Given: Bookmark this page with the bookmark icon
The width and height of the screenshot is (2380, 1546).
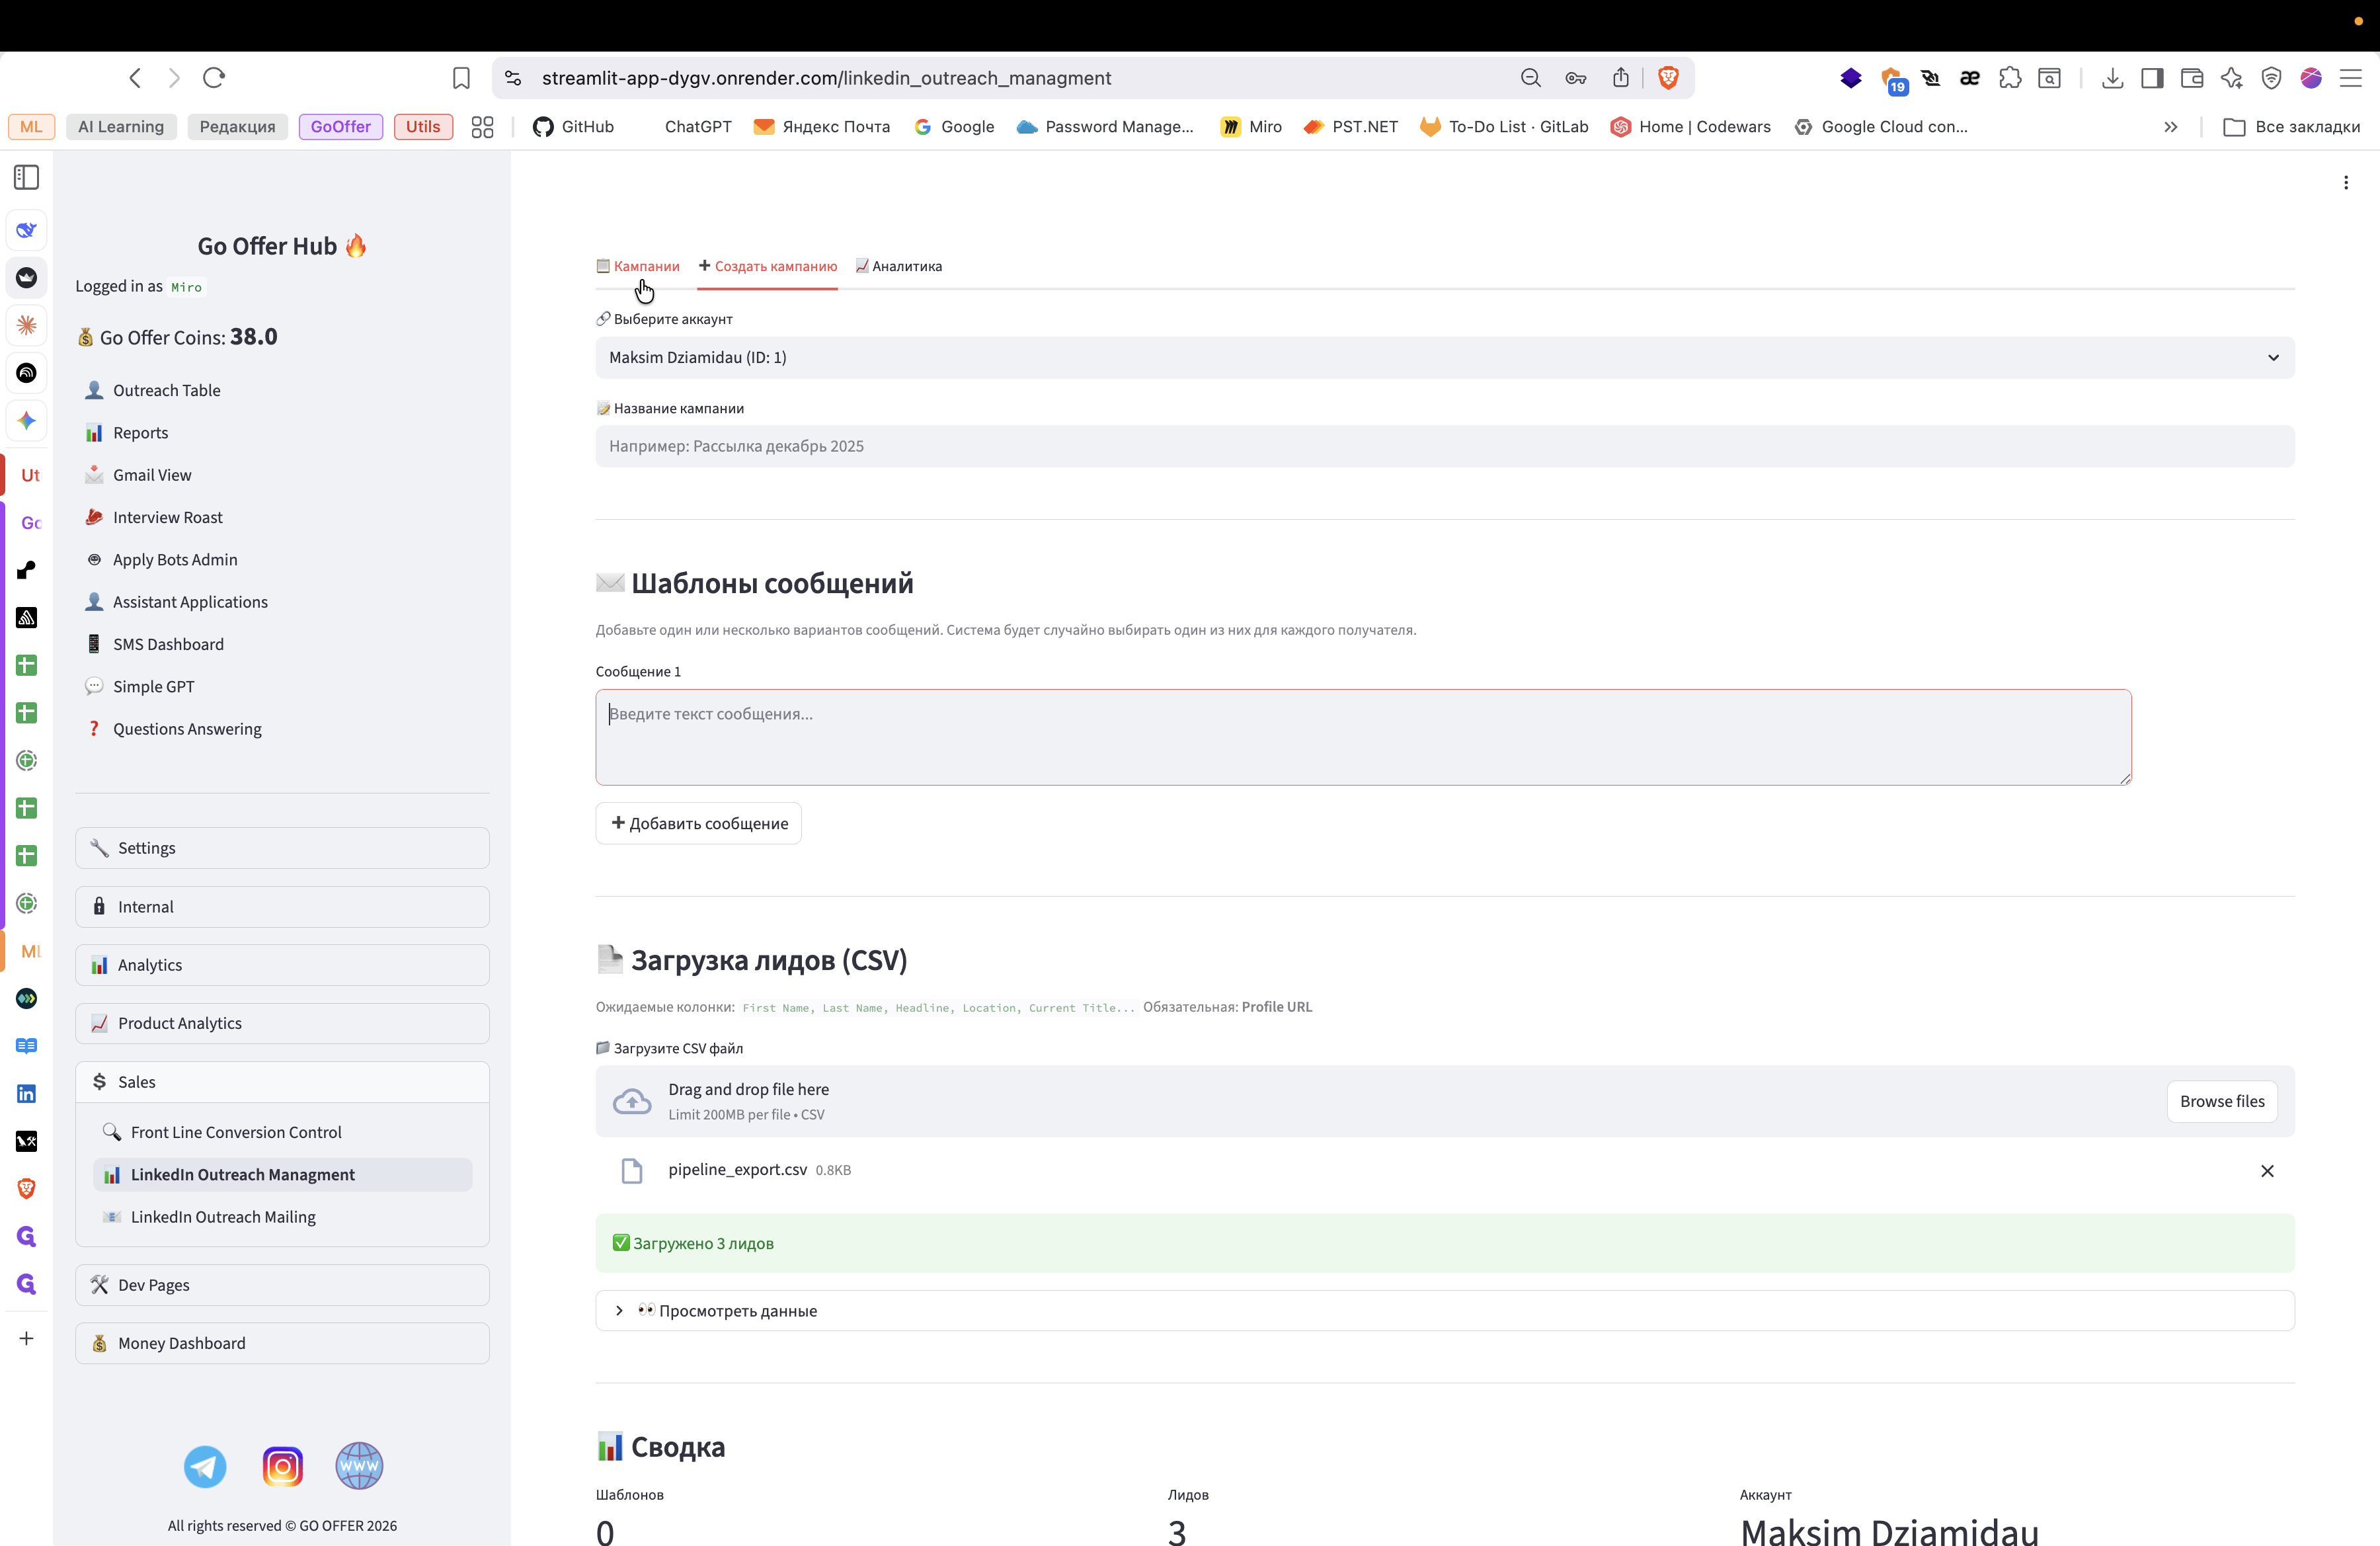Looking at the screenshot, I should point(461,78).
